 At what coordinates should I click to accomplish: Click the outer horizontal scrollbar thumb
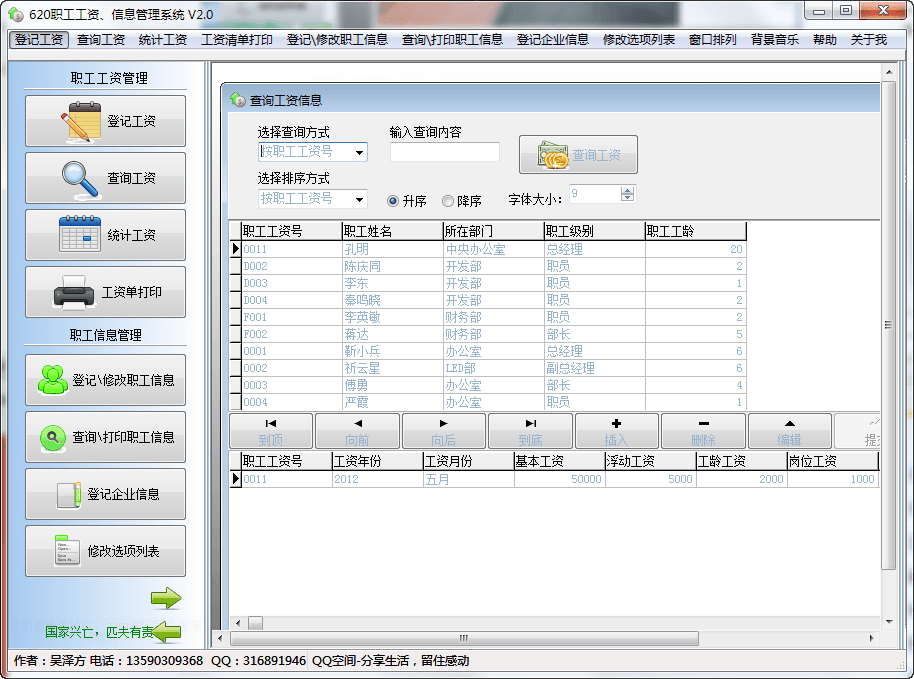[x=464, y=638]
